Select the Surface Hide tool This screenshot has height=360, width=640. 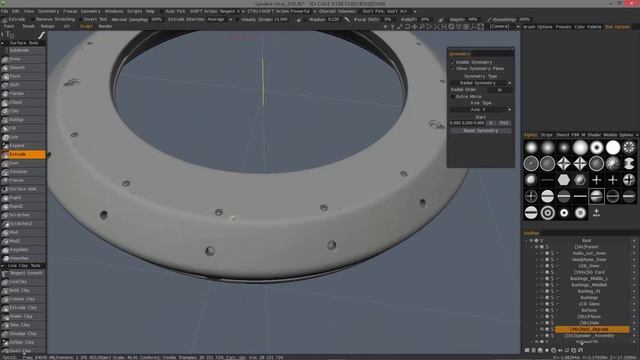click(x=23, y=189)
